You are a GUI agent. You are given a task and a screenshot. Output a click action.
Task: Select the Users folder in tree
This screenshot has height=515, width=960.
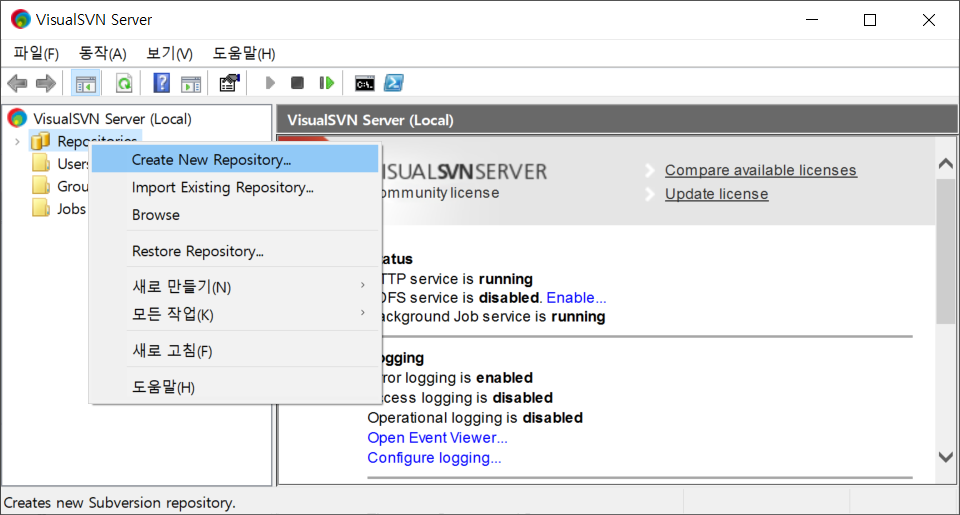point(60,164)
